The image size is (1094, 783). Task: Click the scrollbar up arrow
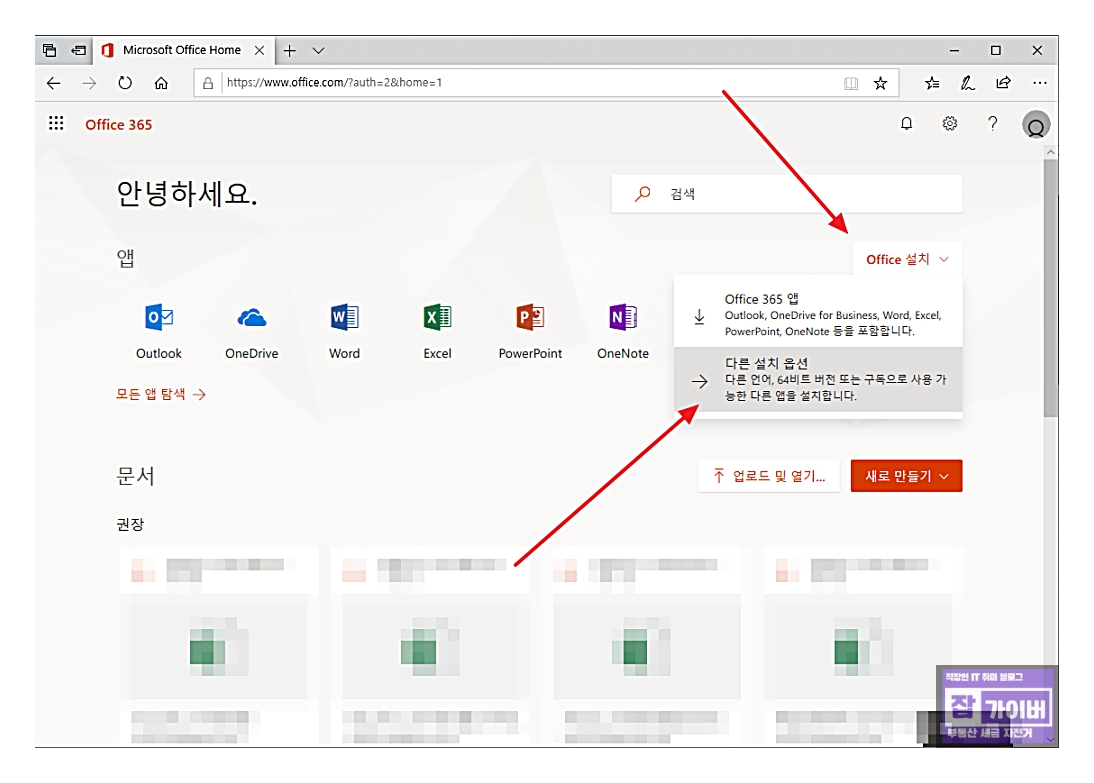(1050, 151)
